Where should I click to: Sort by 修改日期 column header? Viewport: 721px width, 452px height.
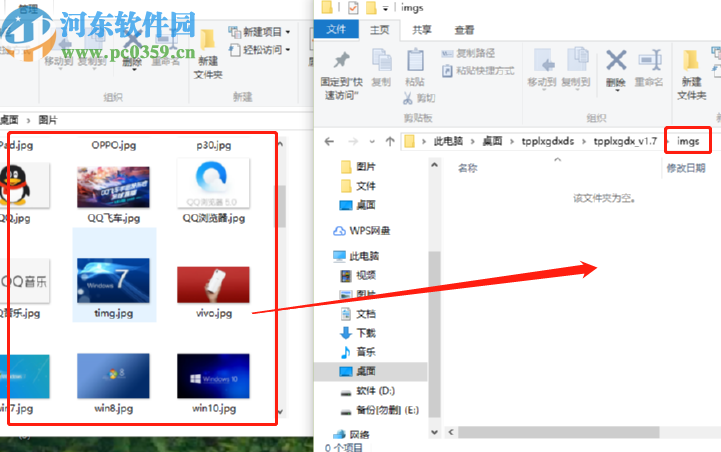point(686,168)
